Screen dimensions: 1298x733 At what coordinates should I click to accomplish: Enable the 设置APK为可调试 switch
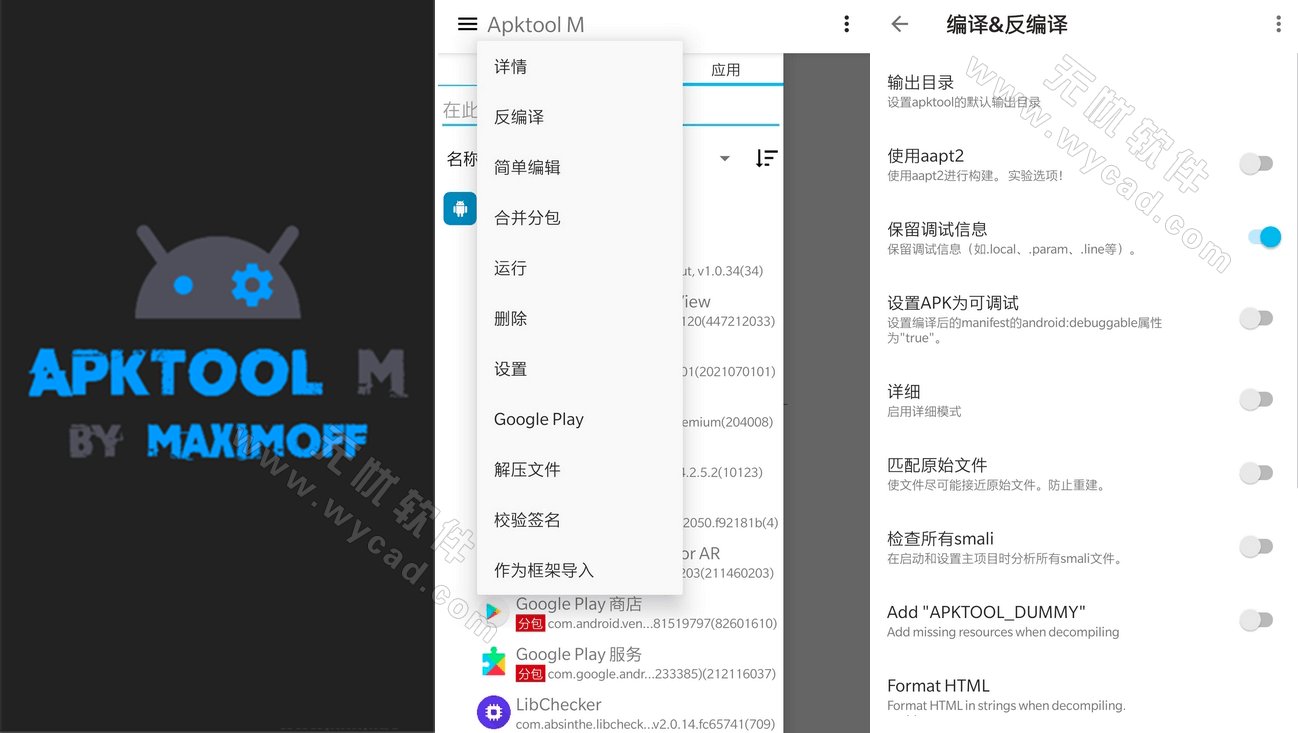[1256, 319]
